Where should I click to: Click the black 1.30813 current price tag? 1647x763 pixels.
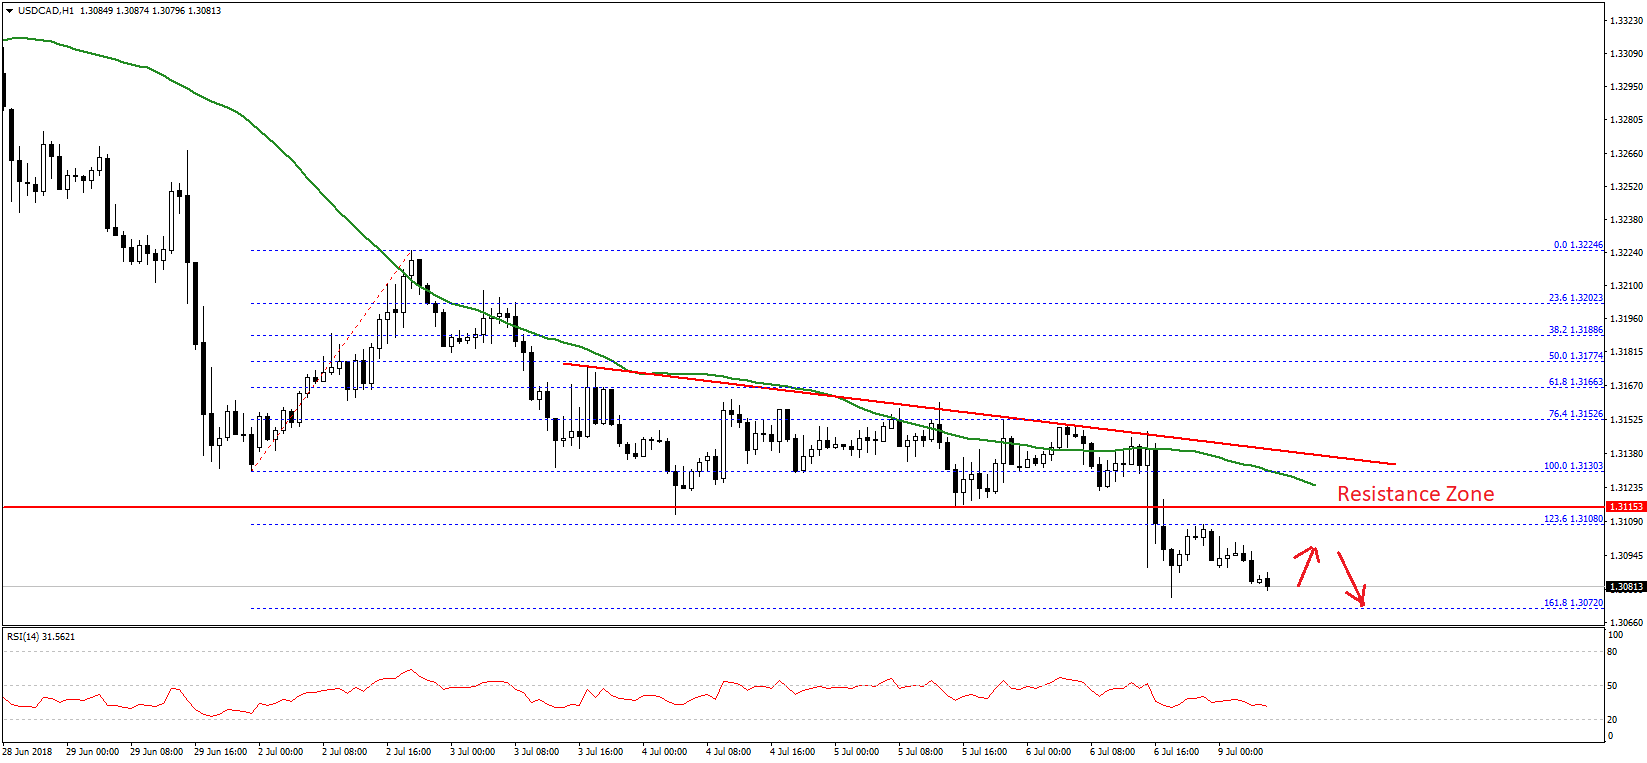pyautogui.click(x=1626, y=587)
